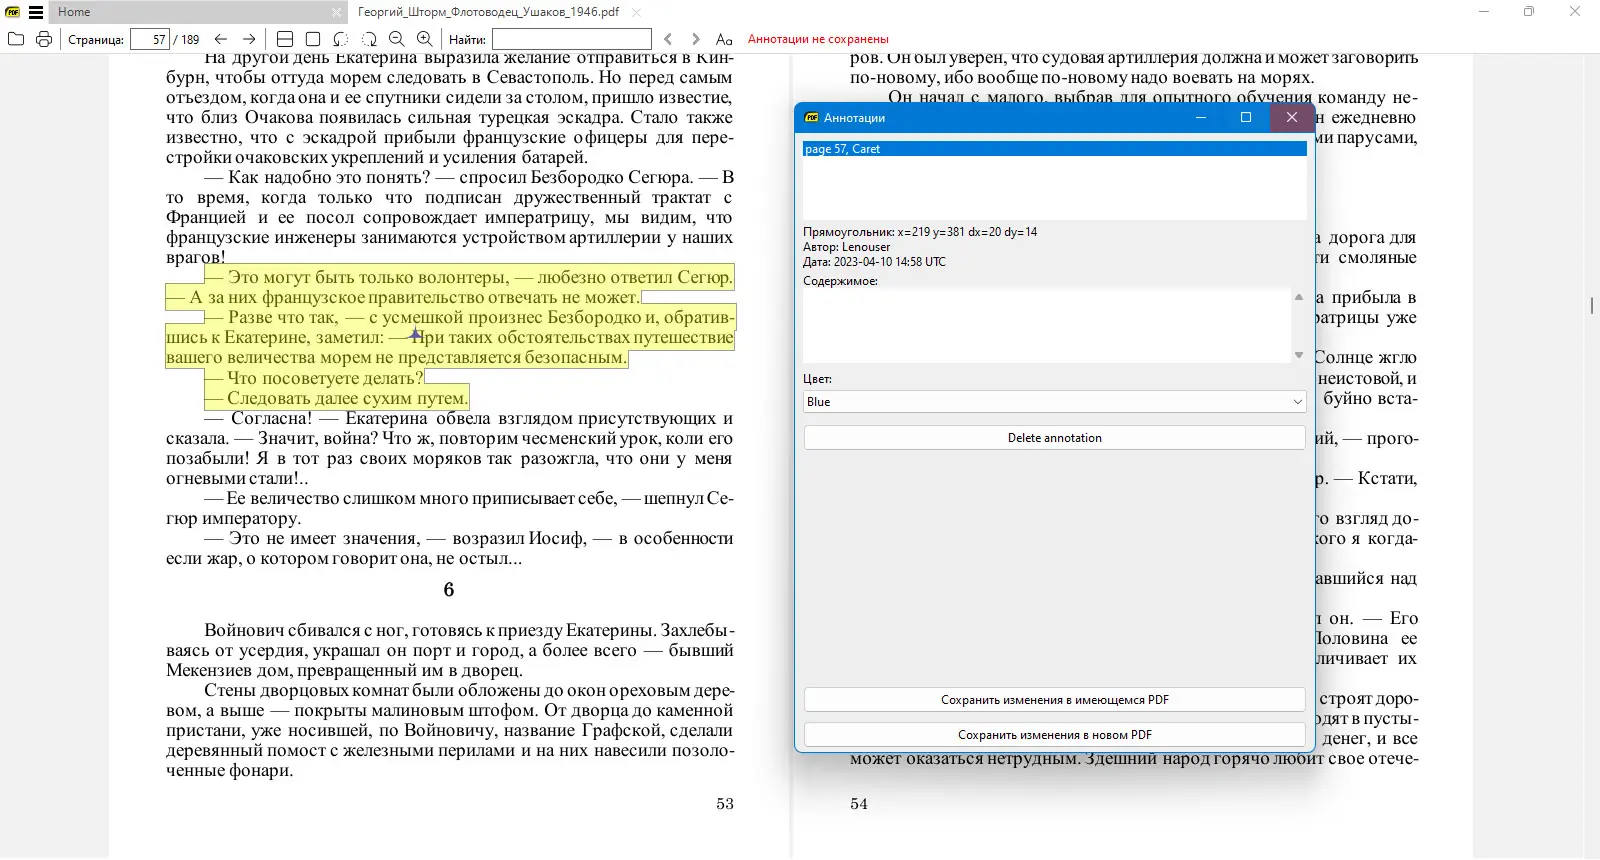
Task: Save changes to the existing PDF
Action: 1055,700
